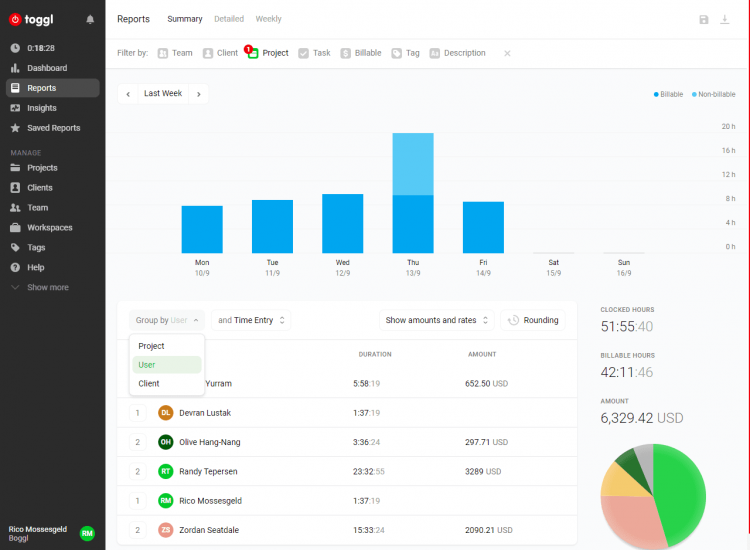Click the Rounding clock button
This screenshot has width=750, height=550.
[533, 320]
